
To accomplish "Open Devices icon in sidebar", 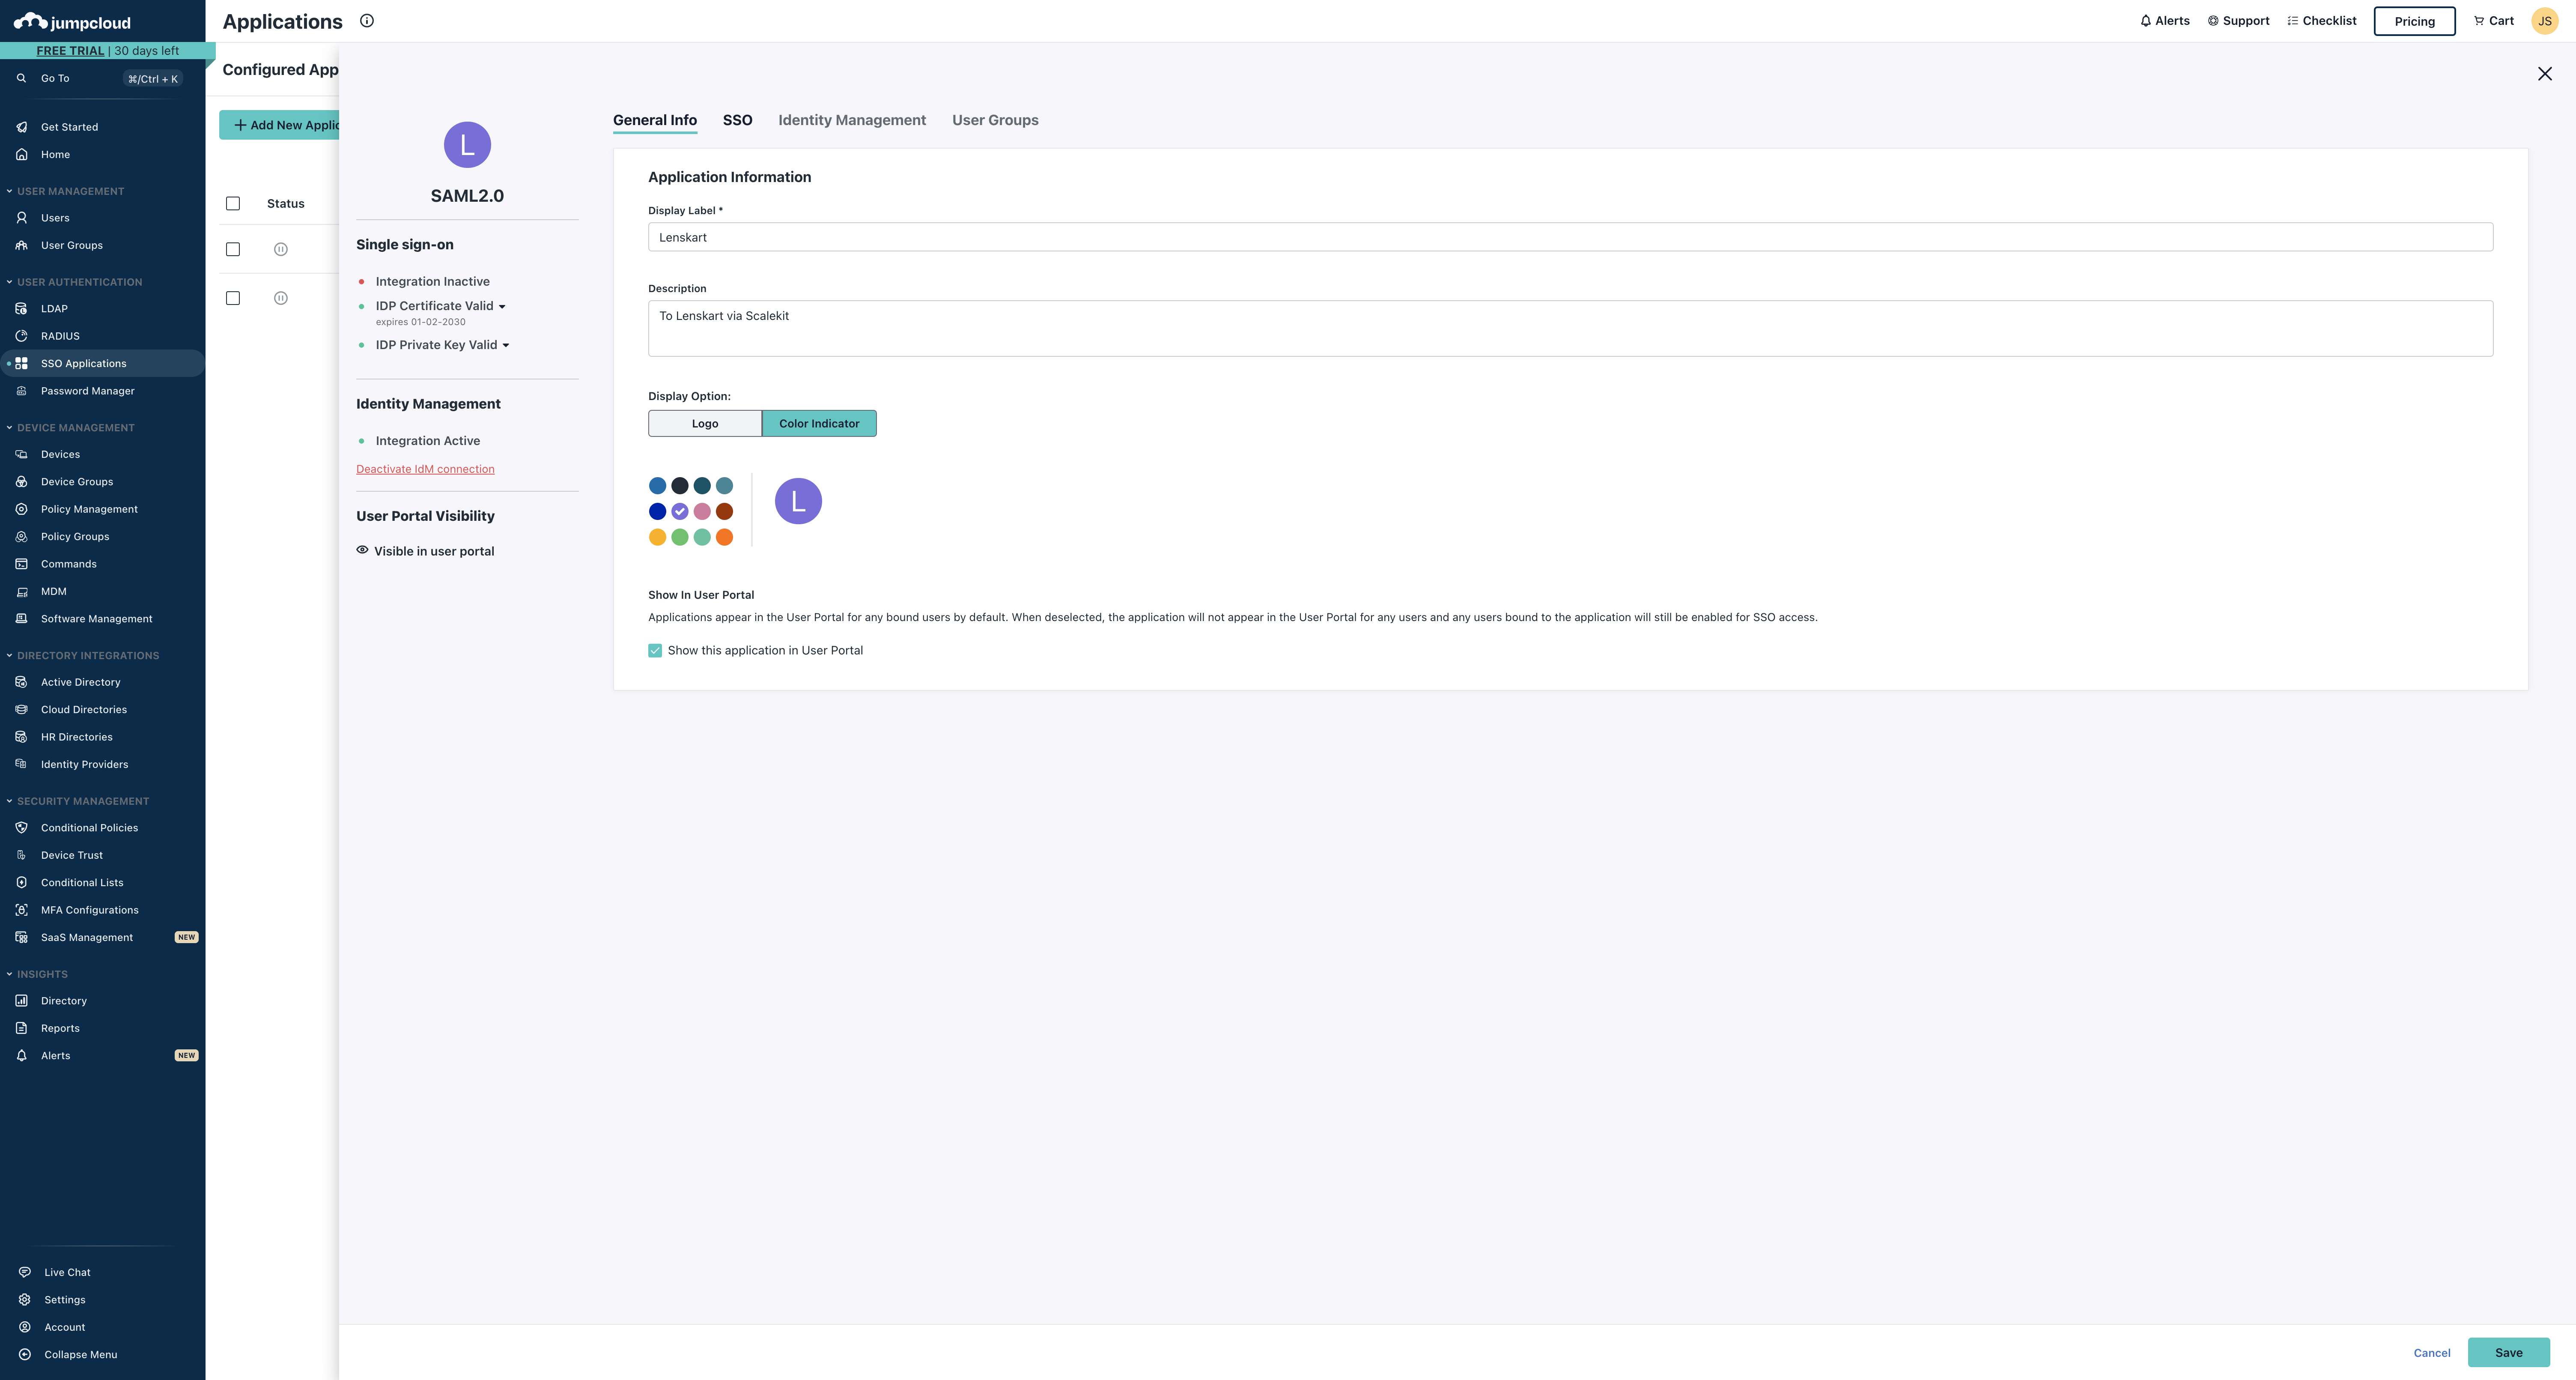I will (x=21, y=454).
